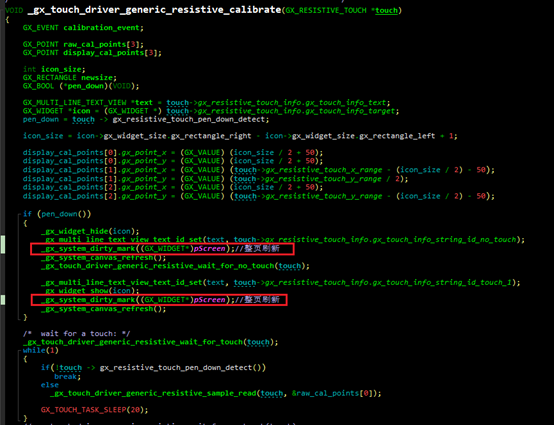
Task: Click the 'GX_TOUCH_TASK_SLEEP(20);' line
Action: pyautogui.click(x=94, y=410)
